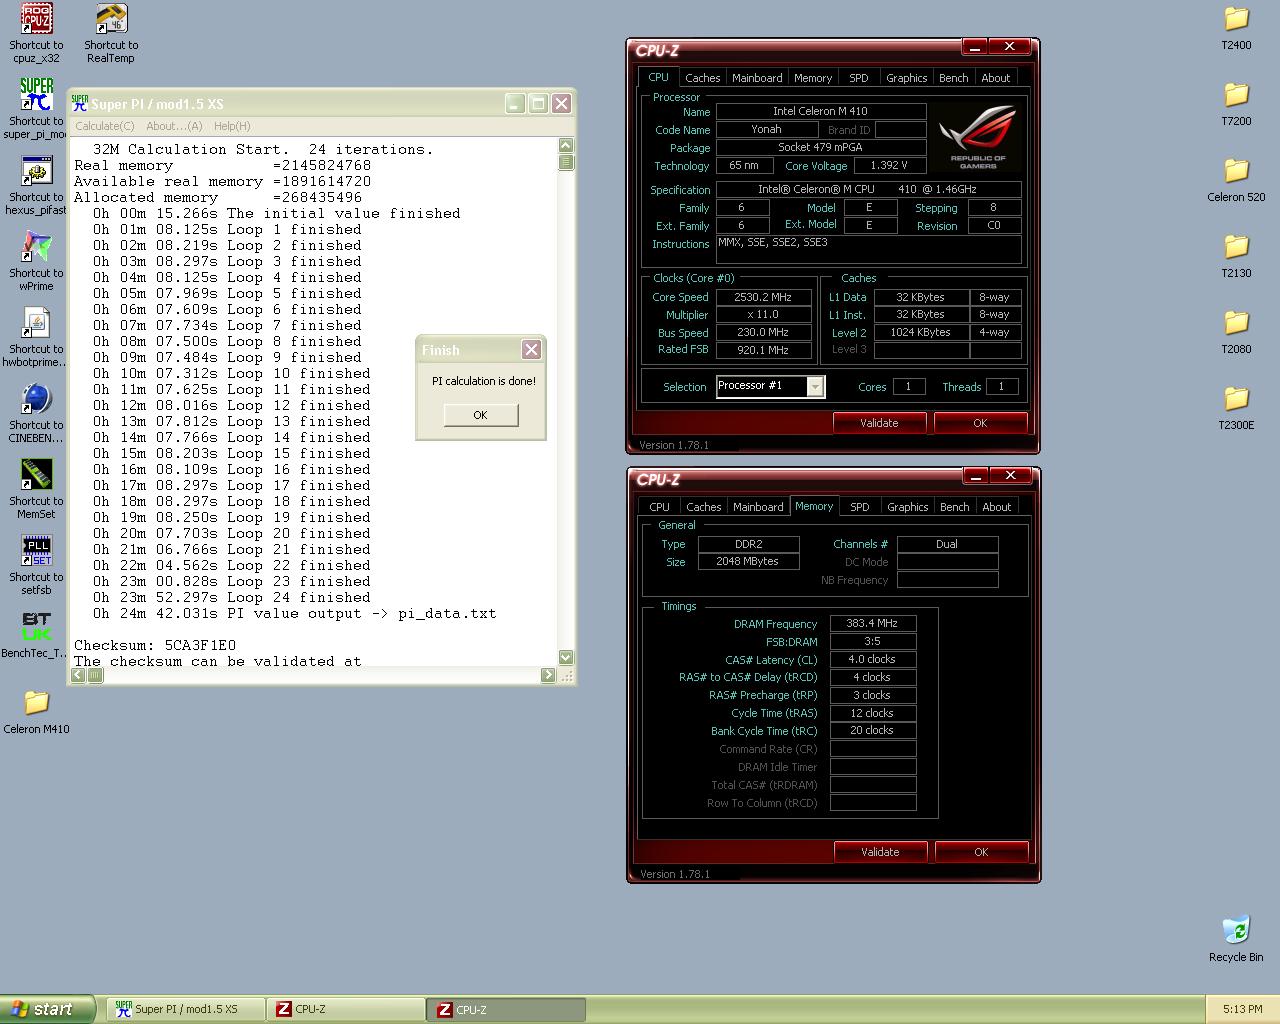Click OK in the bottom CPU-Z window
The image size is (1280, 1024).
pos(981,852)
